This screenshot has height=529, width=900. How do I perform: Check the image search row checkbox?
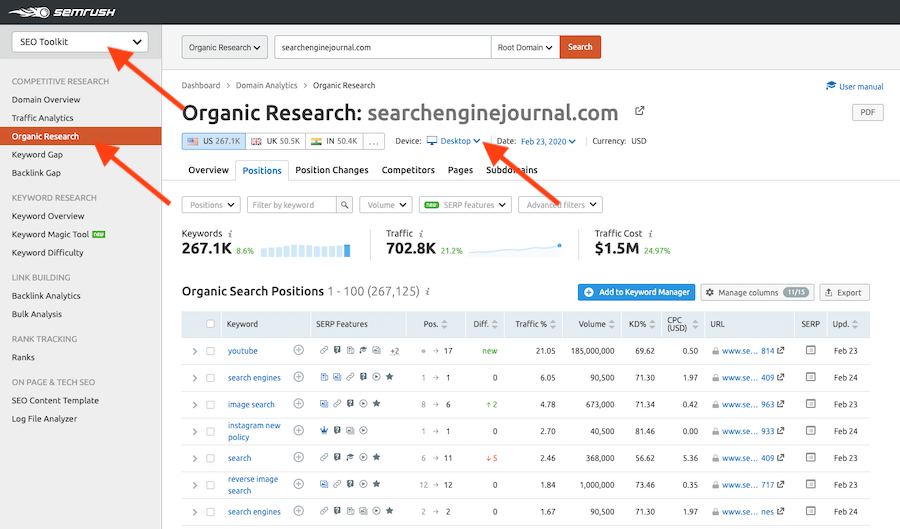pyautogui.click(x=211, y=404)
